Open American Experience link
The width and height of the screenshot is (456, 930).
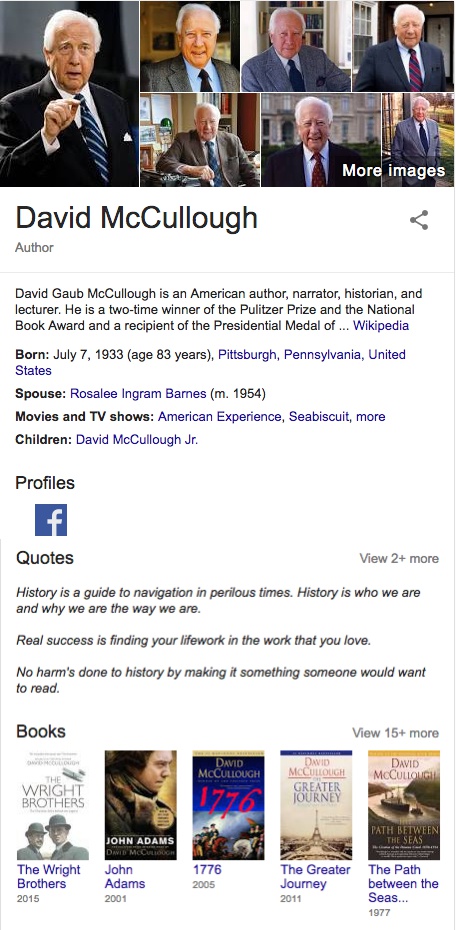pyautogui.click(x=219, y=416)
